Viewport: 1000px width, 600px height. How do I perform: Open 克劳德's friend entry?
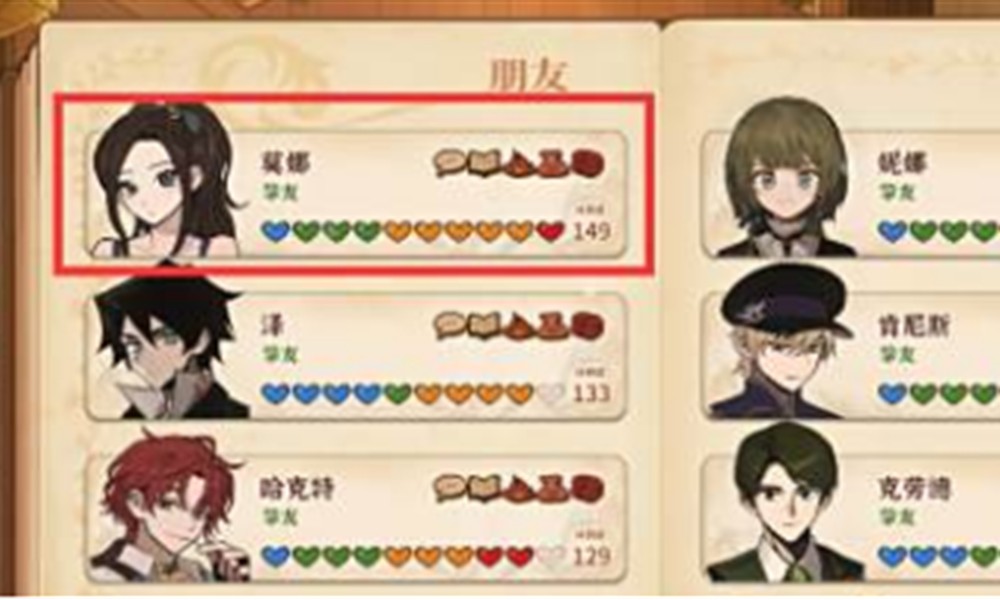[x=851, y=518]
